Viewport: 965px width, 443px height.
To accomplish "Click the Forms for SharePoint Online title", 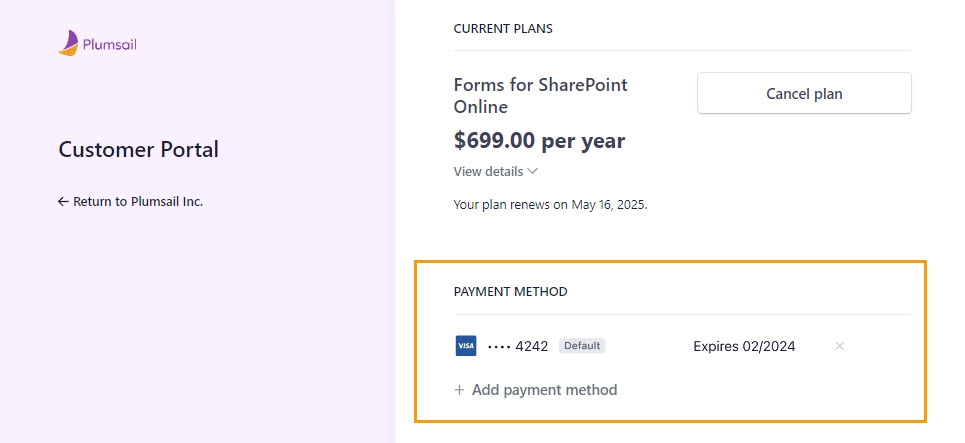I will tap(540, 95).
